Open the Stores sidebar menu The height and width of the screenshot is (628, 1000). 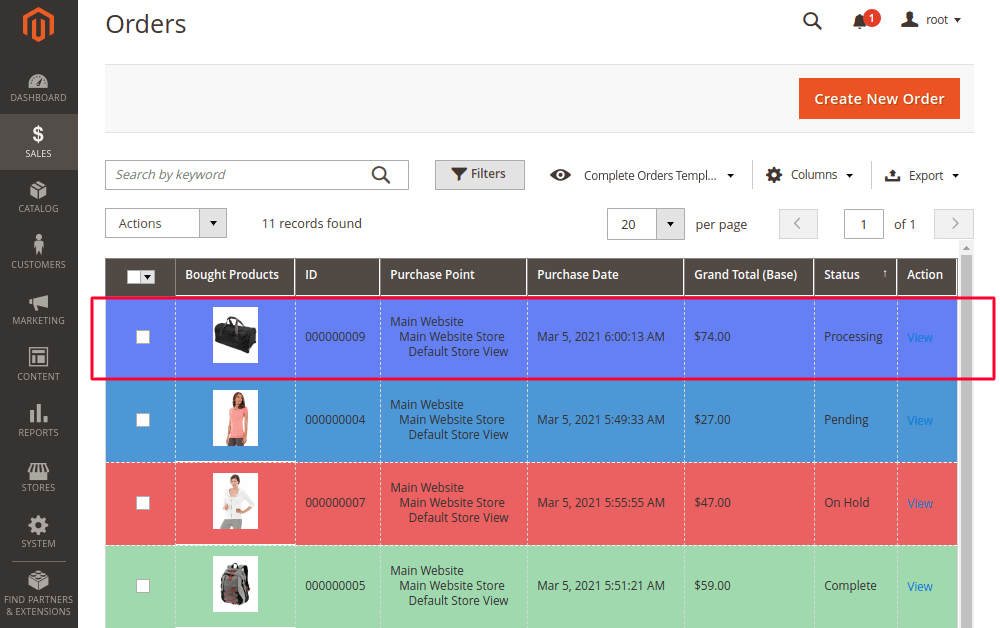(38, 477)
